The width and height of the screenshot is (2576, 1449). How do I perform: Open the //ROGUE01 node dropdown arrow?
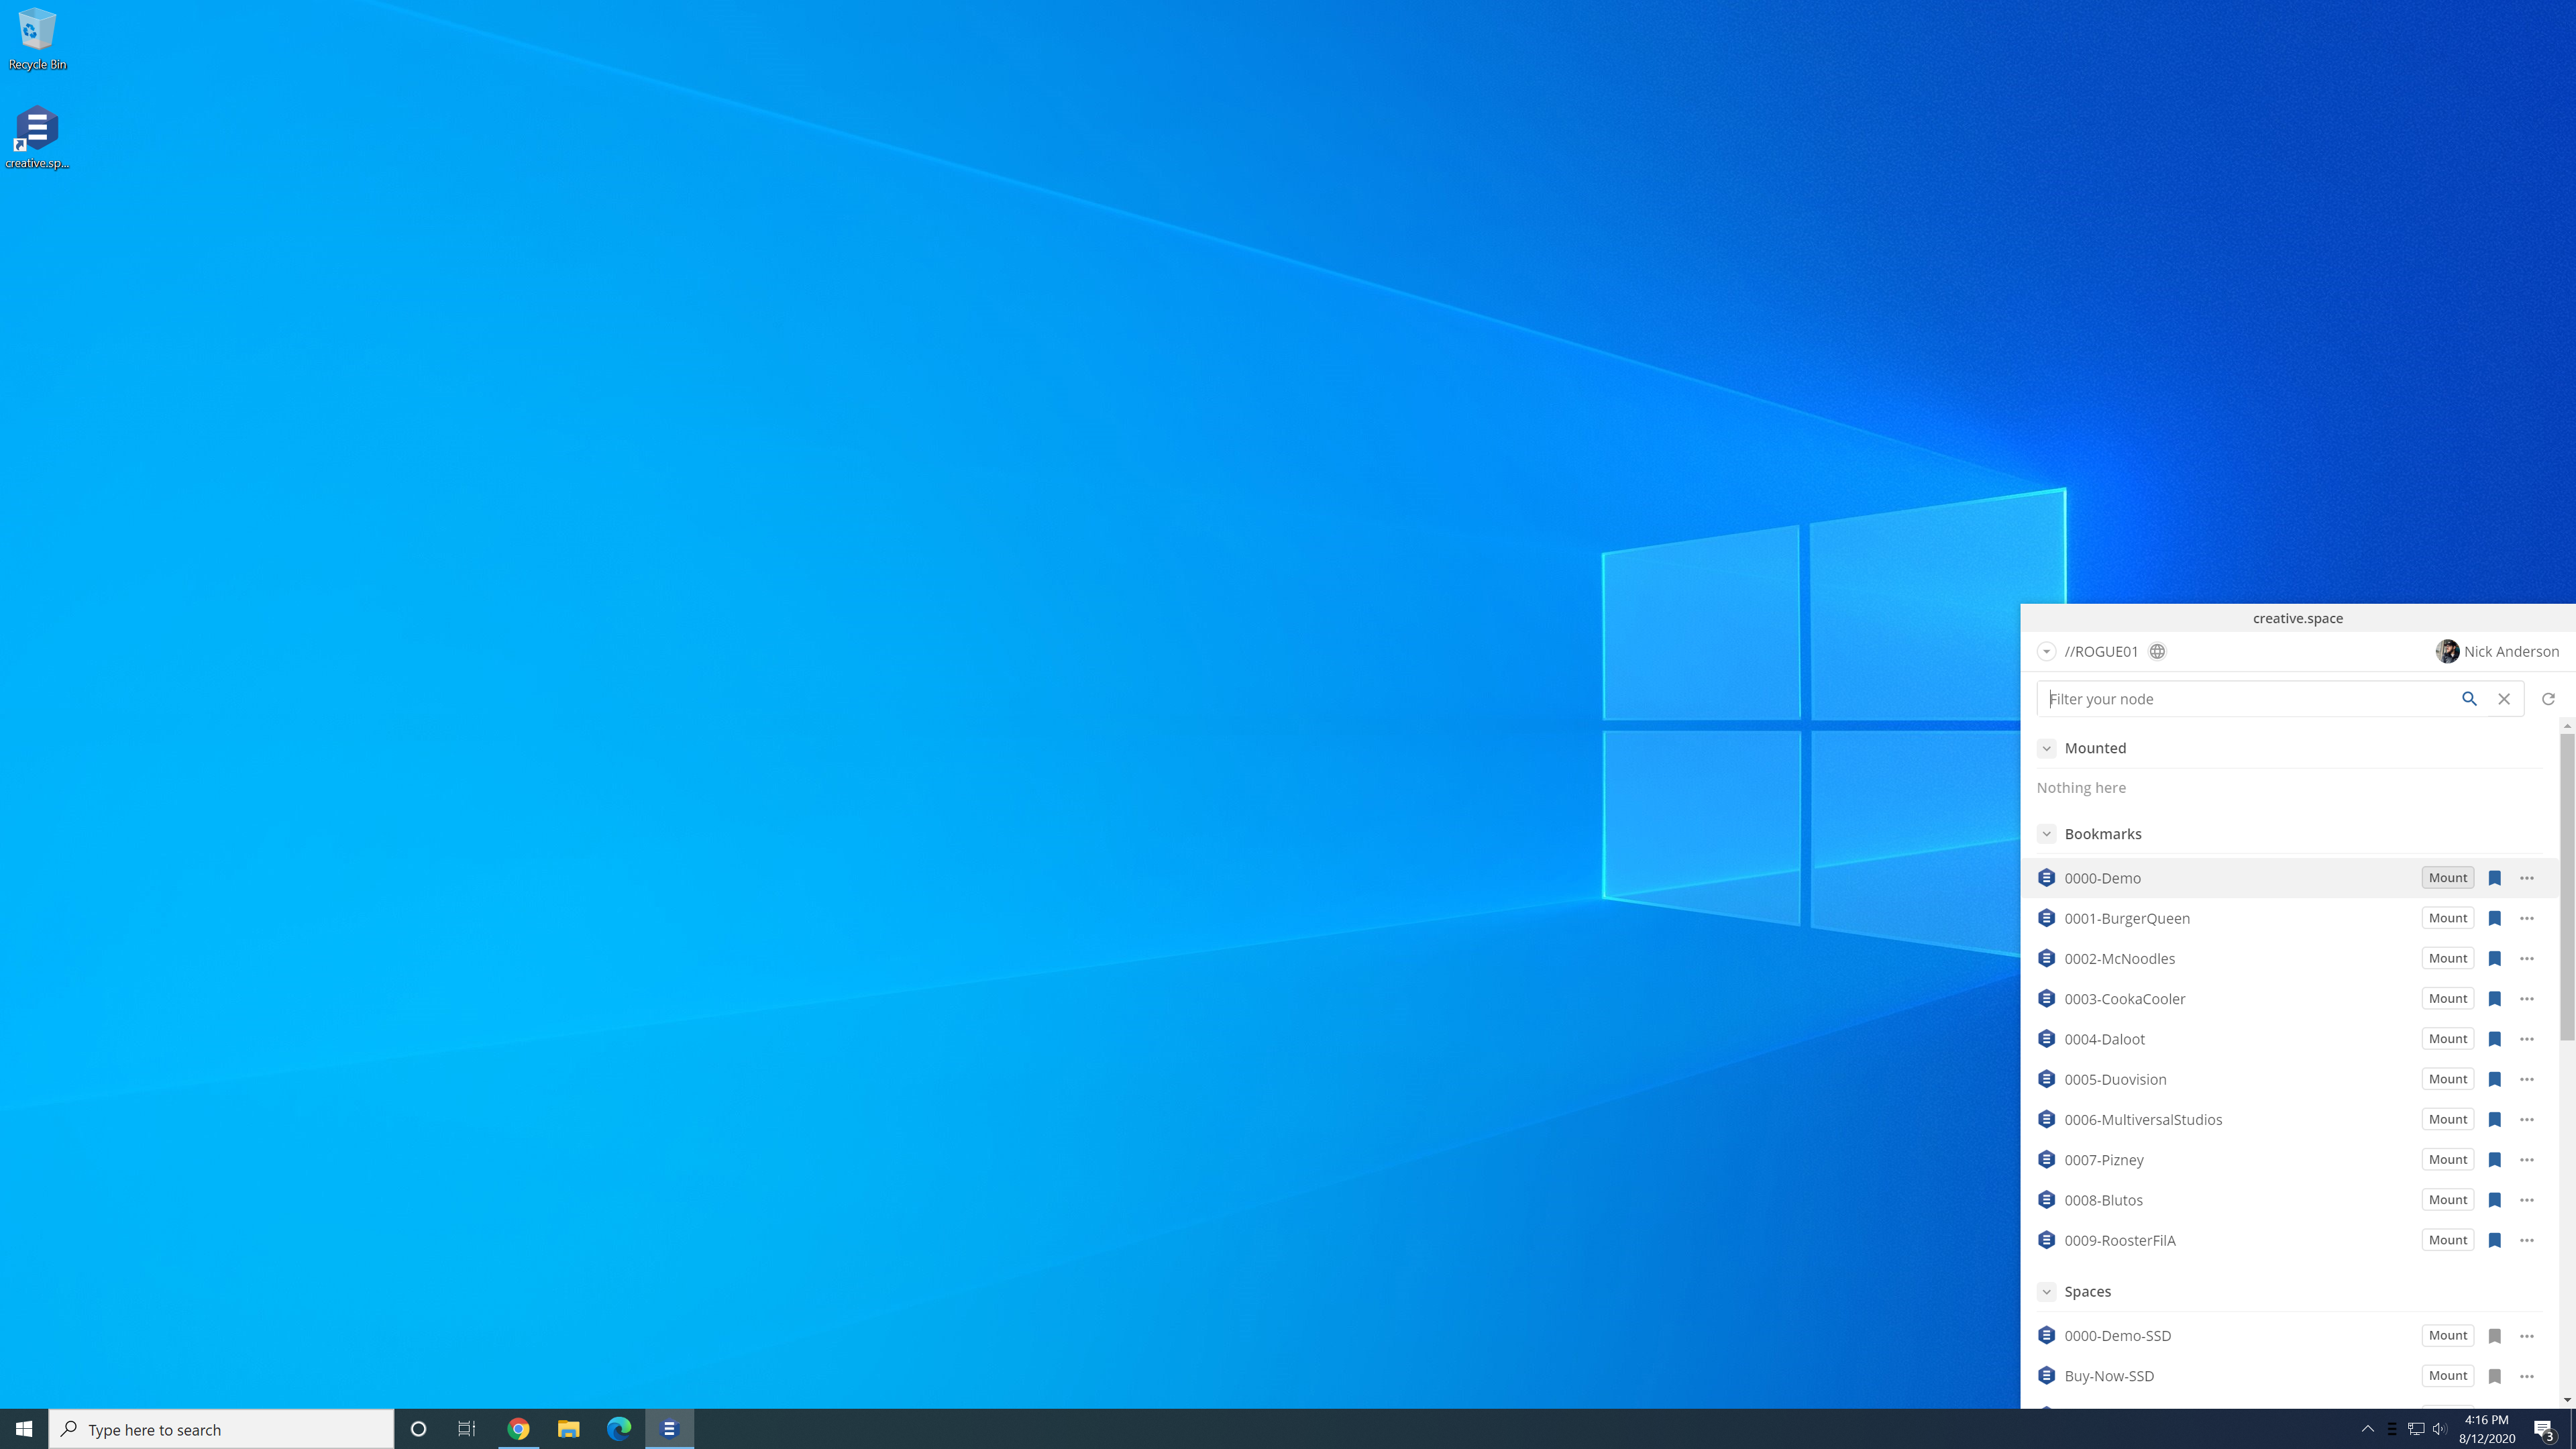[2046, 652]
